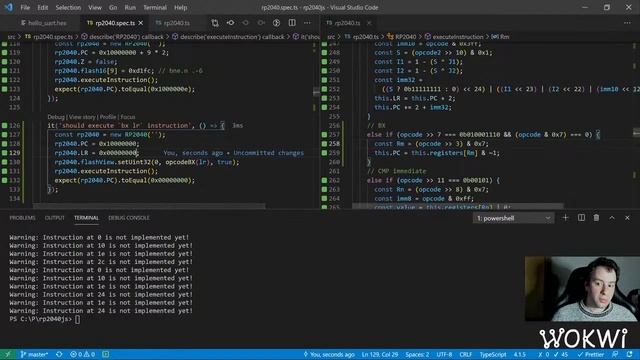Click inside the PowerShell terminal prompt
The height and width of the screenshot is (360, 640).
78,319
